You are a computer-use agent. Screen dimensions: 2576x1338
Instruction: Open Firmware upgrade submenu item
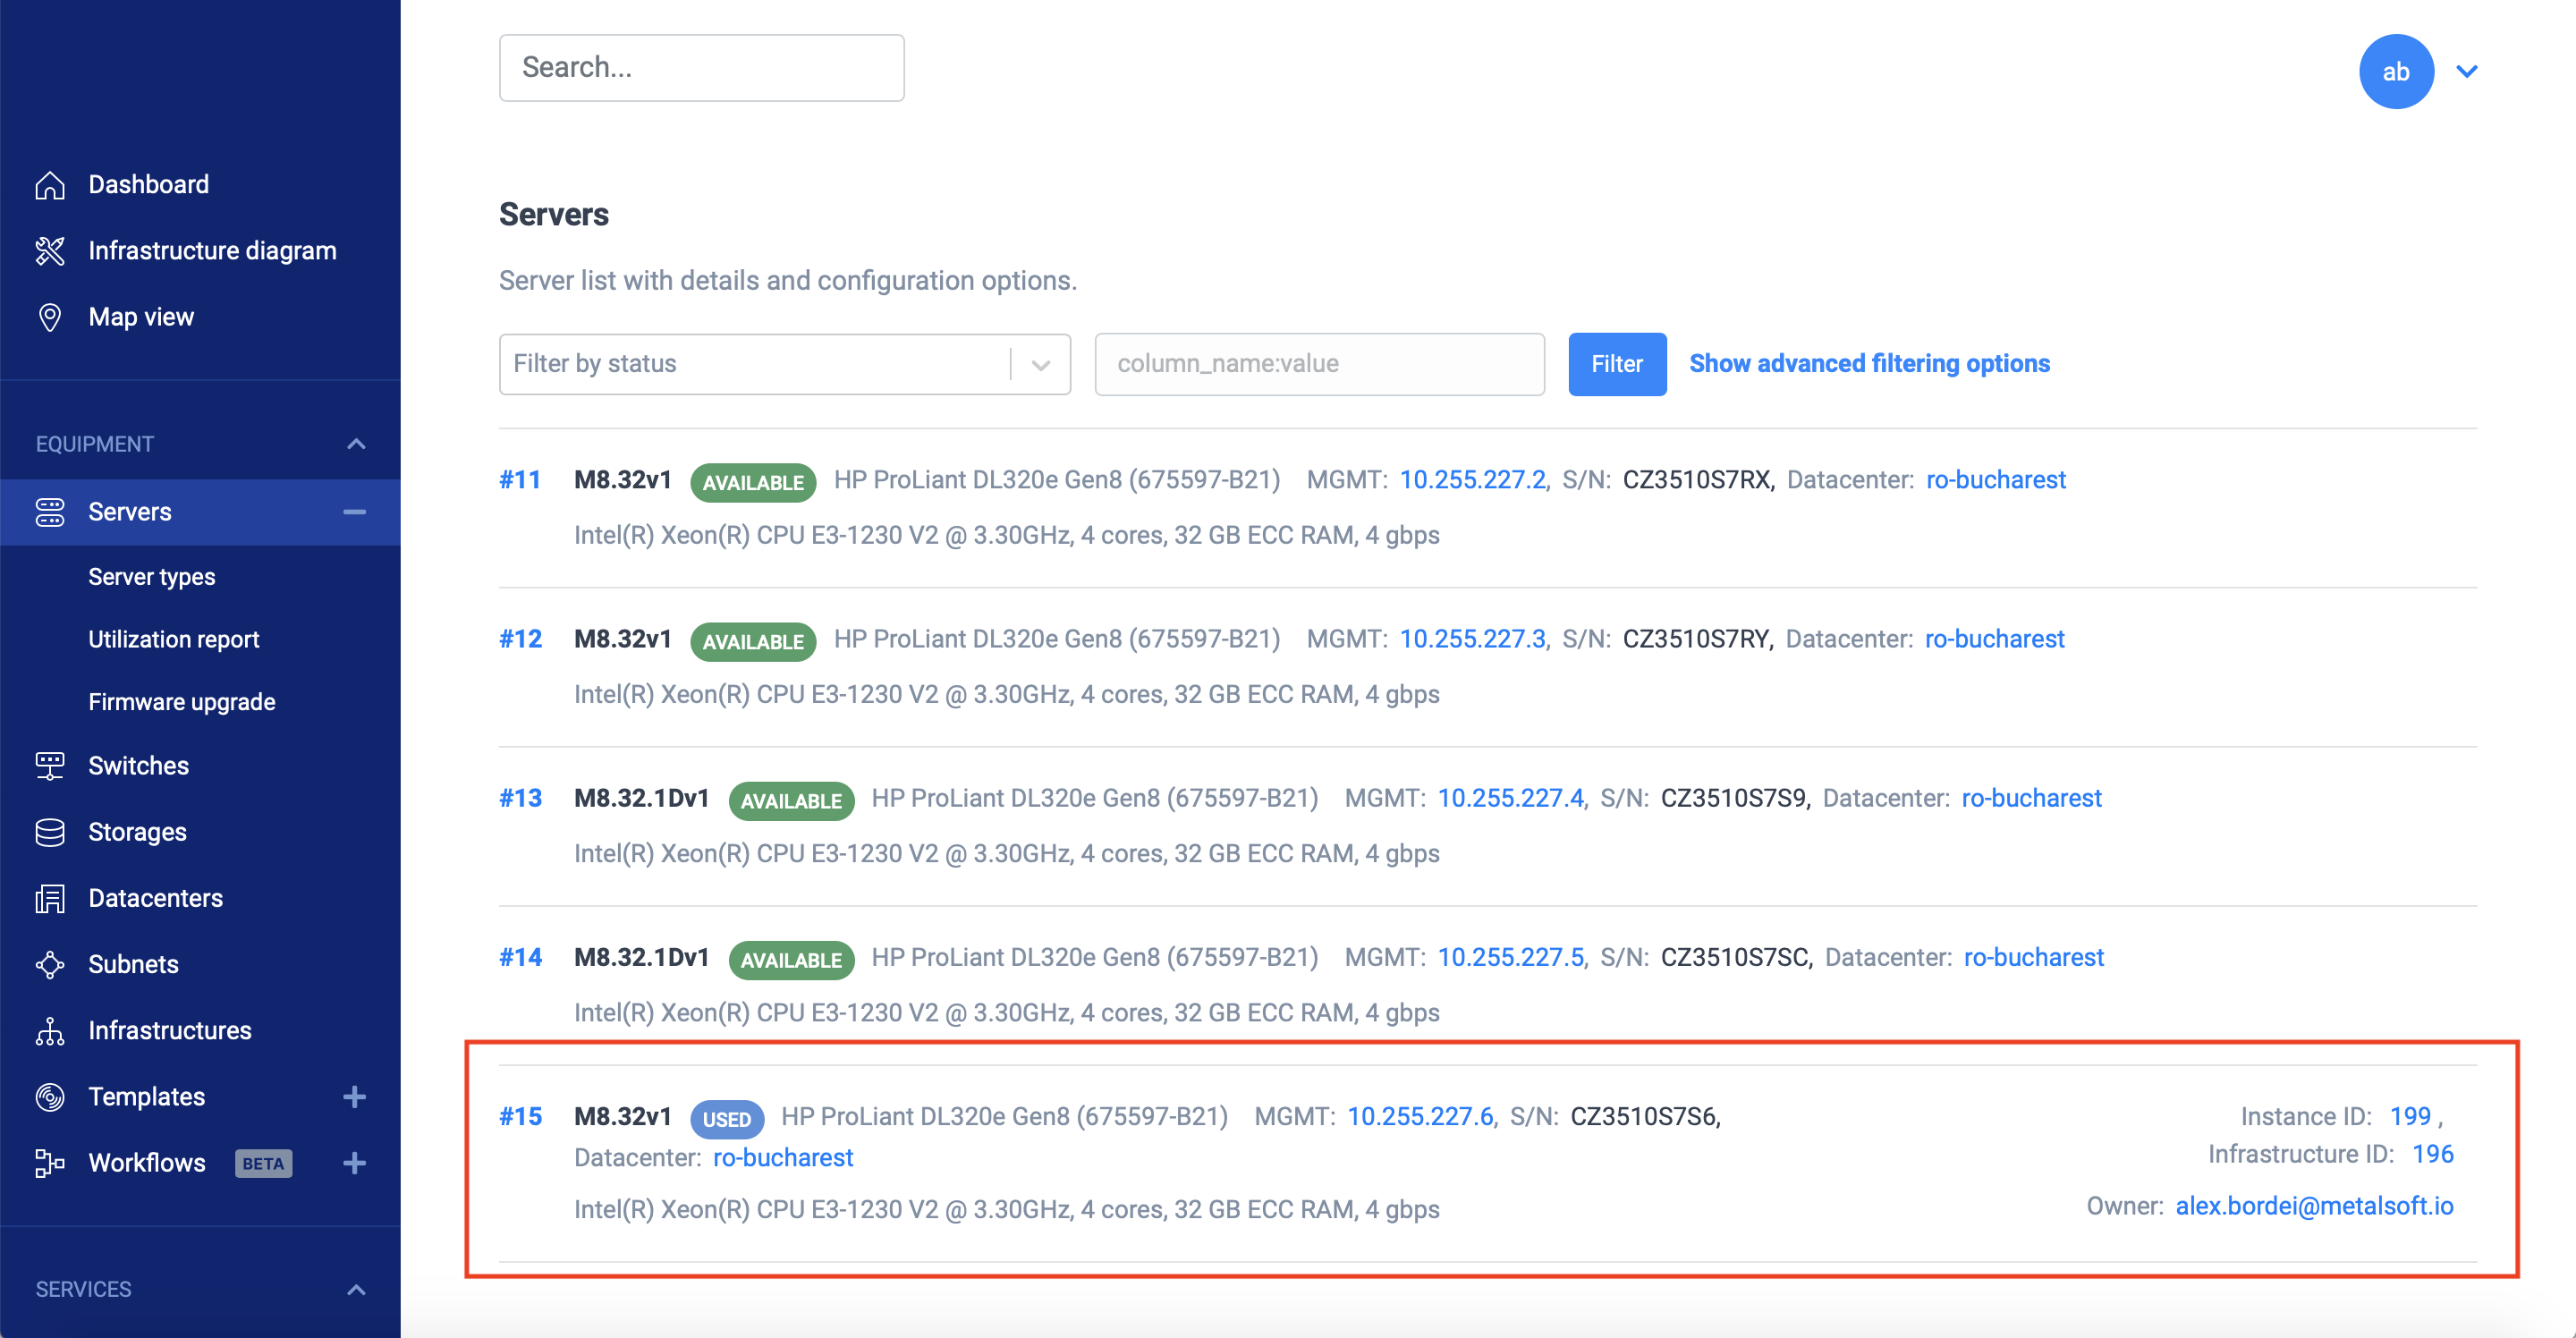point(181,702)
